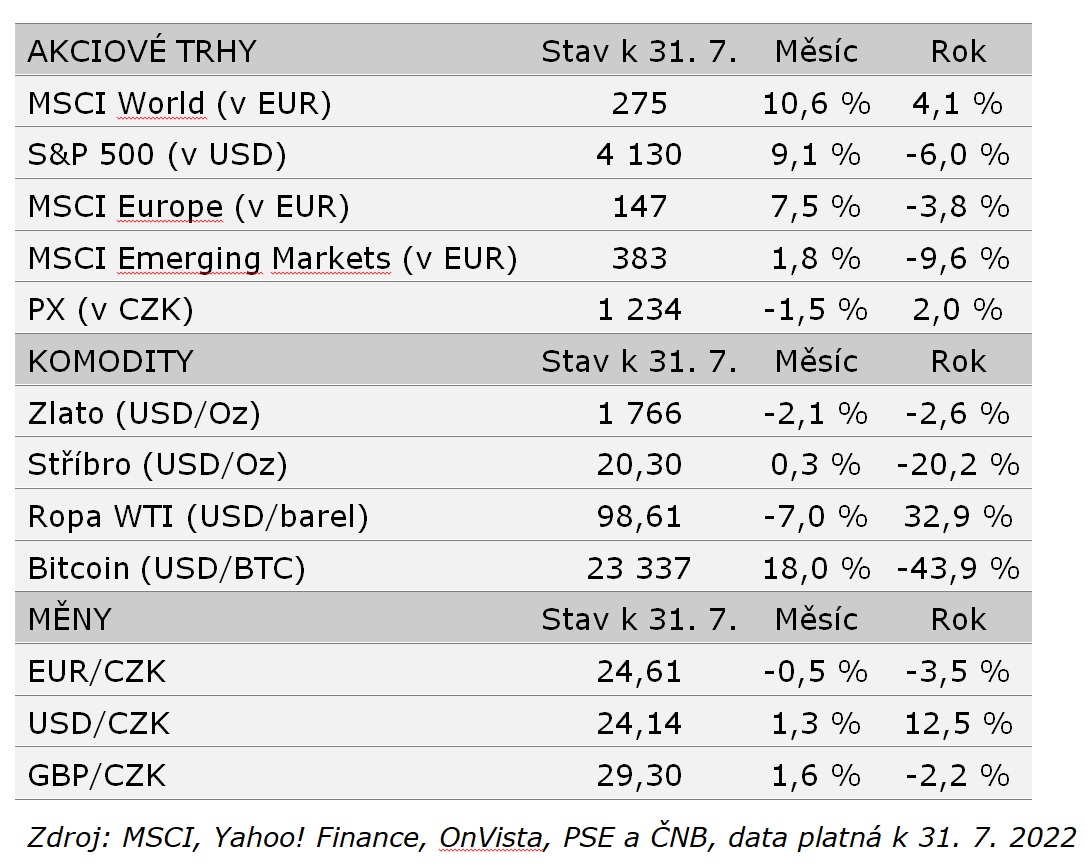The width and height of the screenshot is (1087, 866).
Task: Click the MĚNY section header
Action: (x=70, y=620)
